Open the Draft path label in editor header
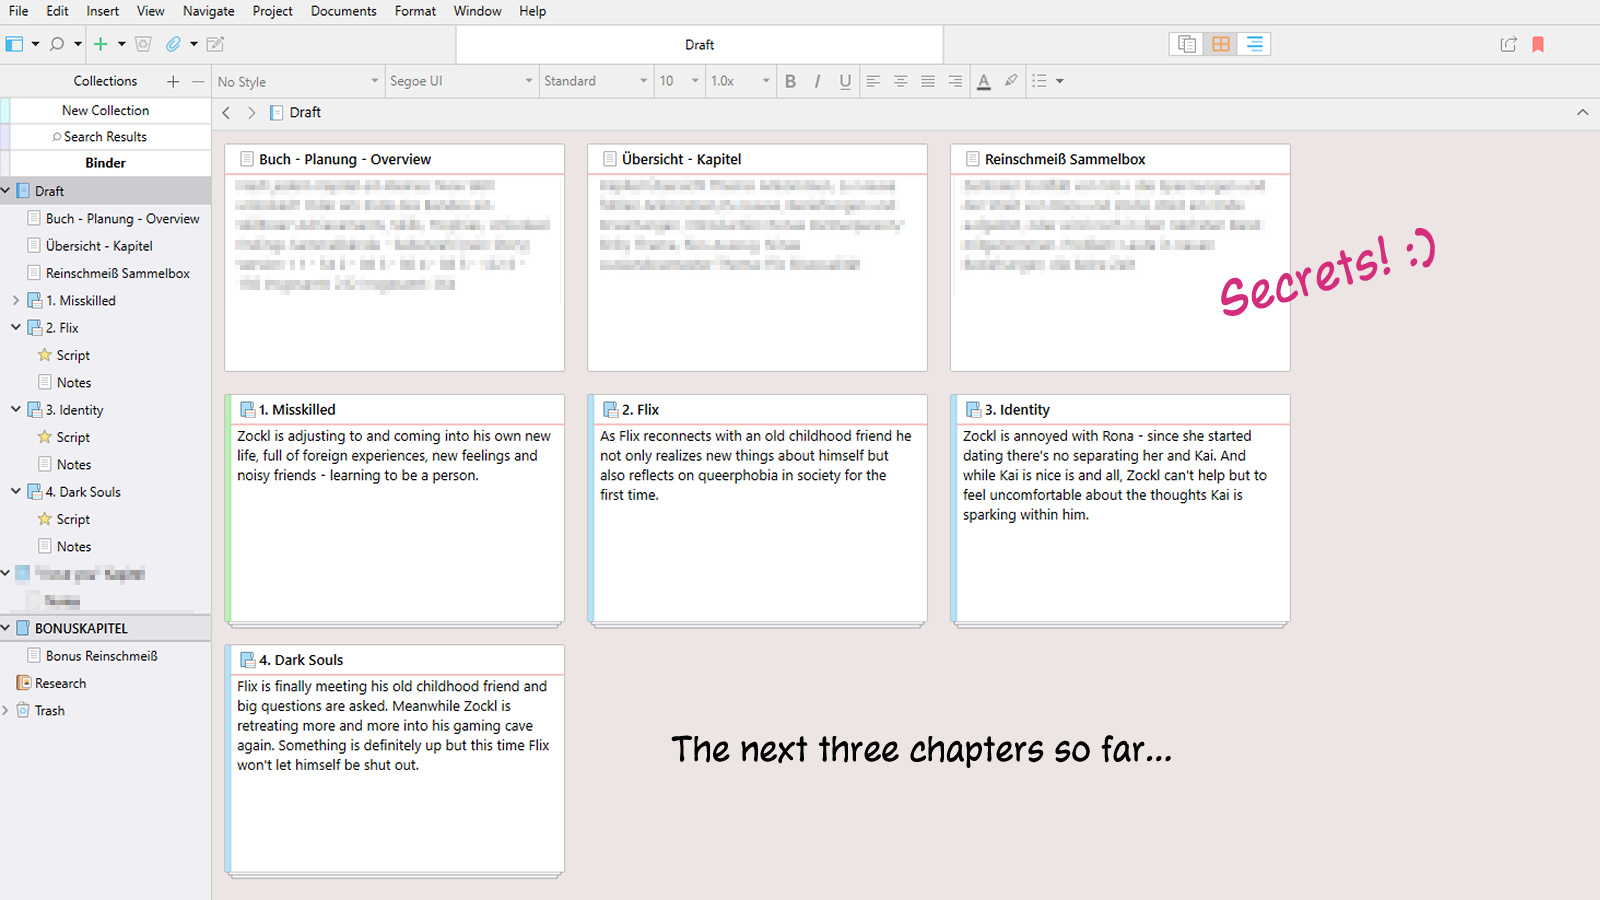Image resolution: width=1600 pixels, height=900 pixels. click(x=305, y=113)
